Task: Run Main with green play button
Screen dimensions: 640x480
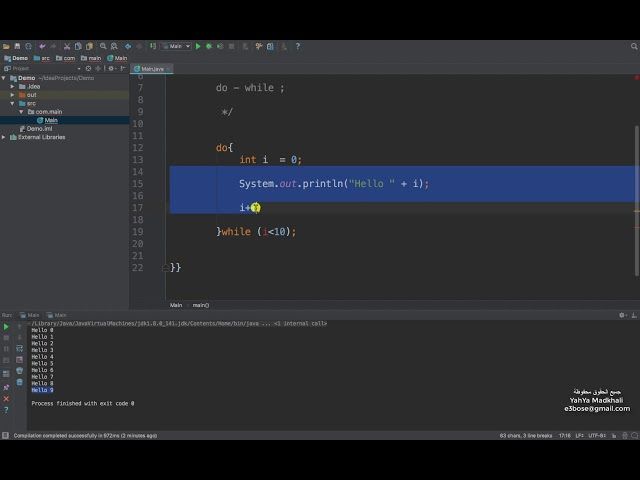Action: (x=198, y=47)
